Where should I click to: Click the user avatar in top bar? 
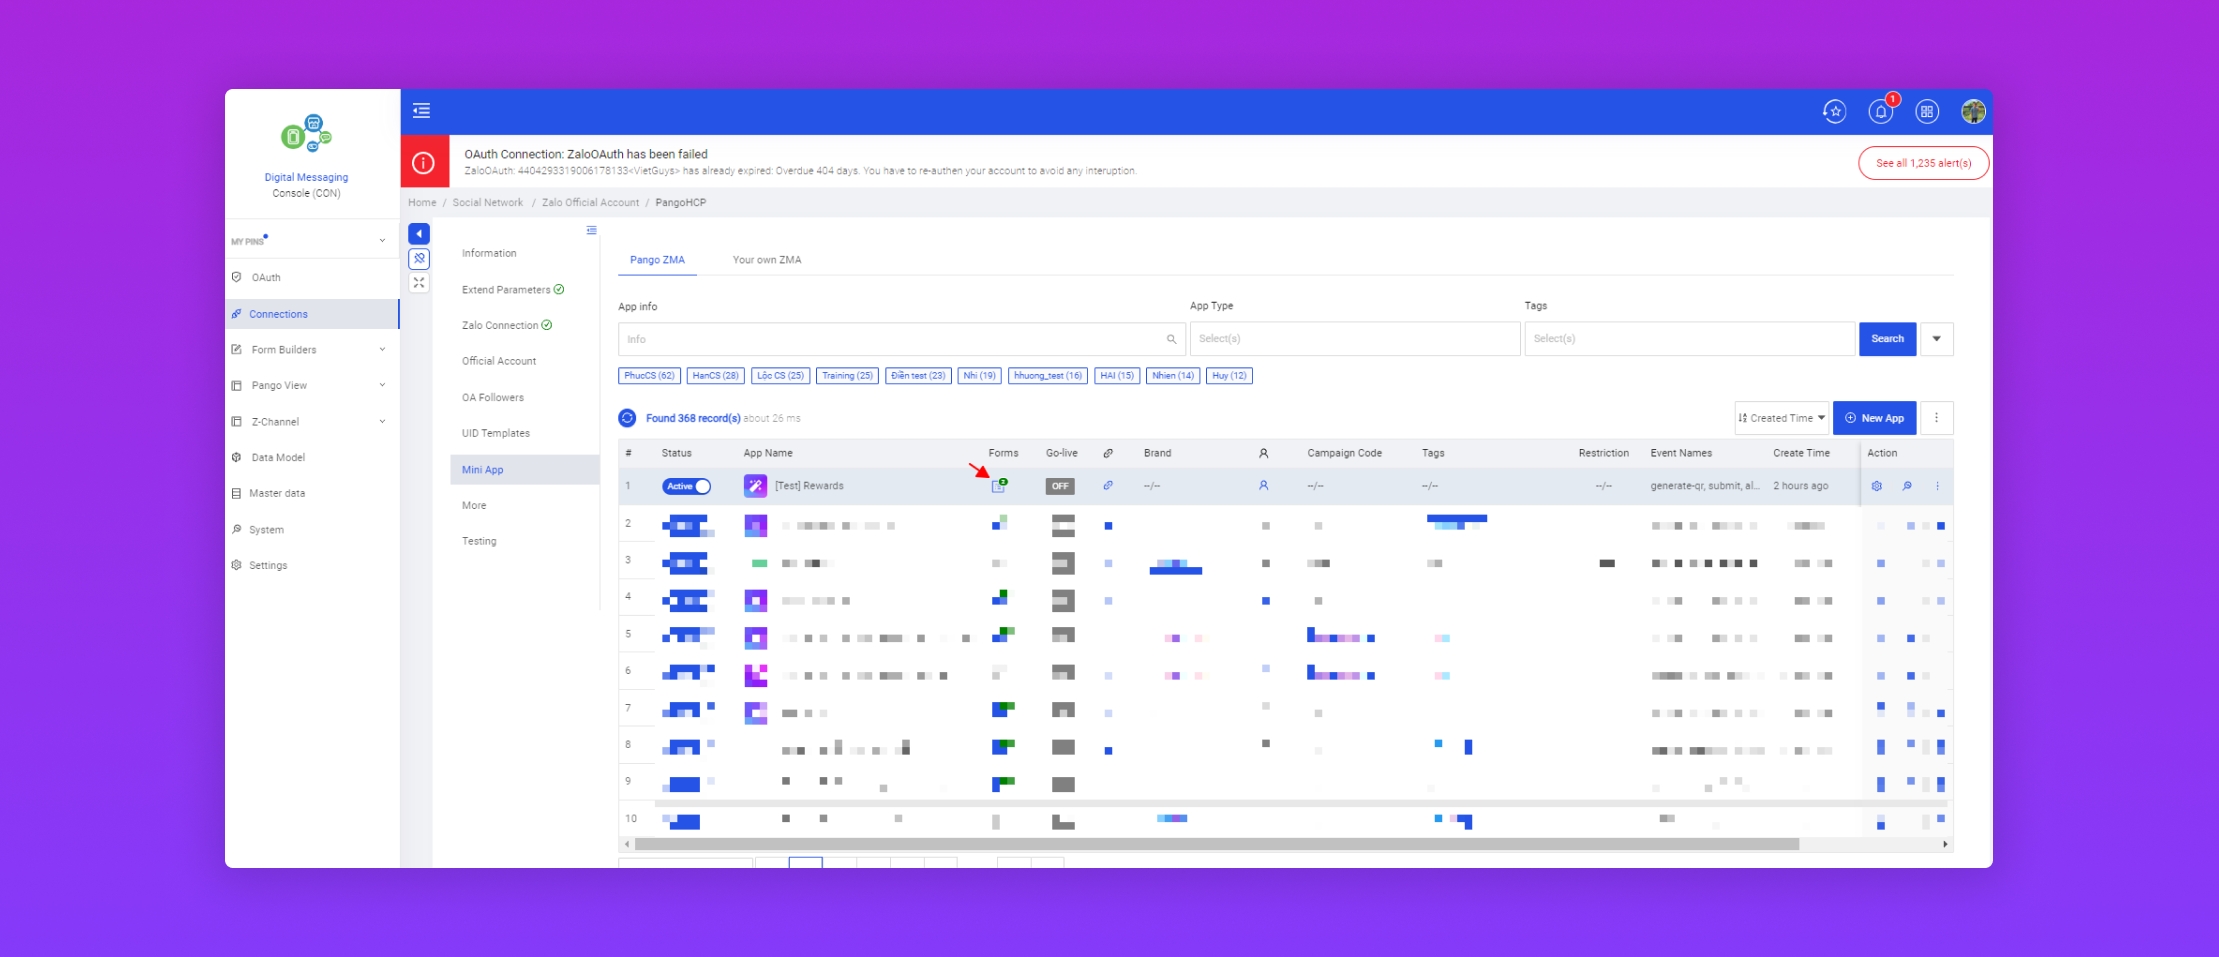click(1972, 112)
